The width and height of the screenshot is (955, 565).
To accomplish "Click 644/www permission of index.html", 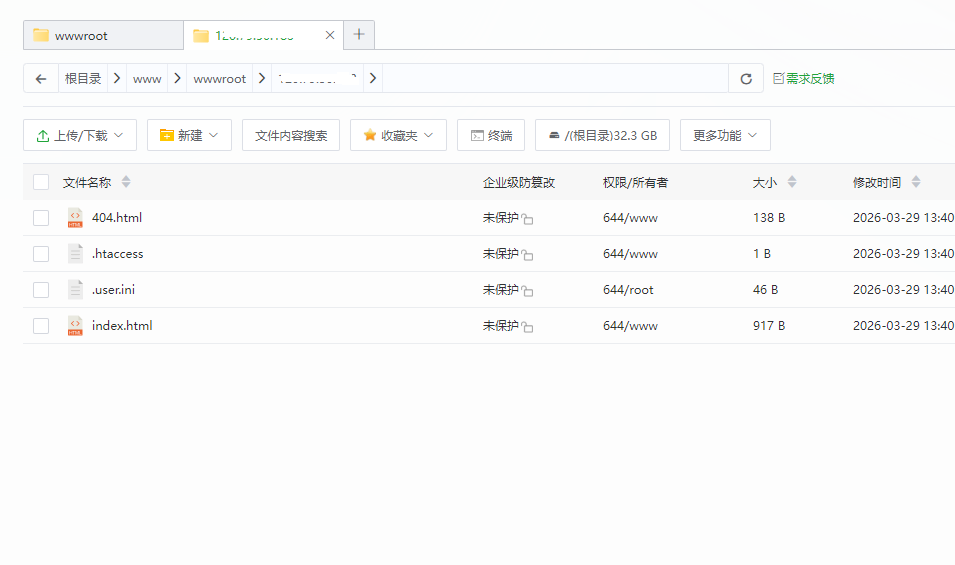I will (630, 326).
